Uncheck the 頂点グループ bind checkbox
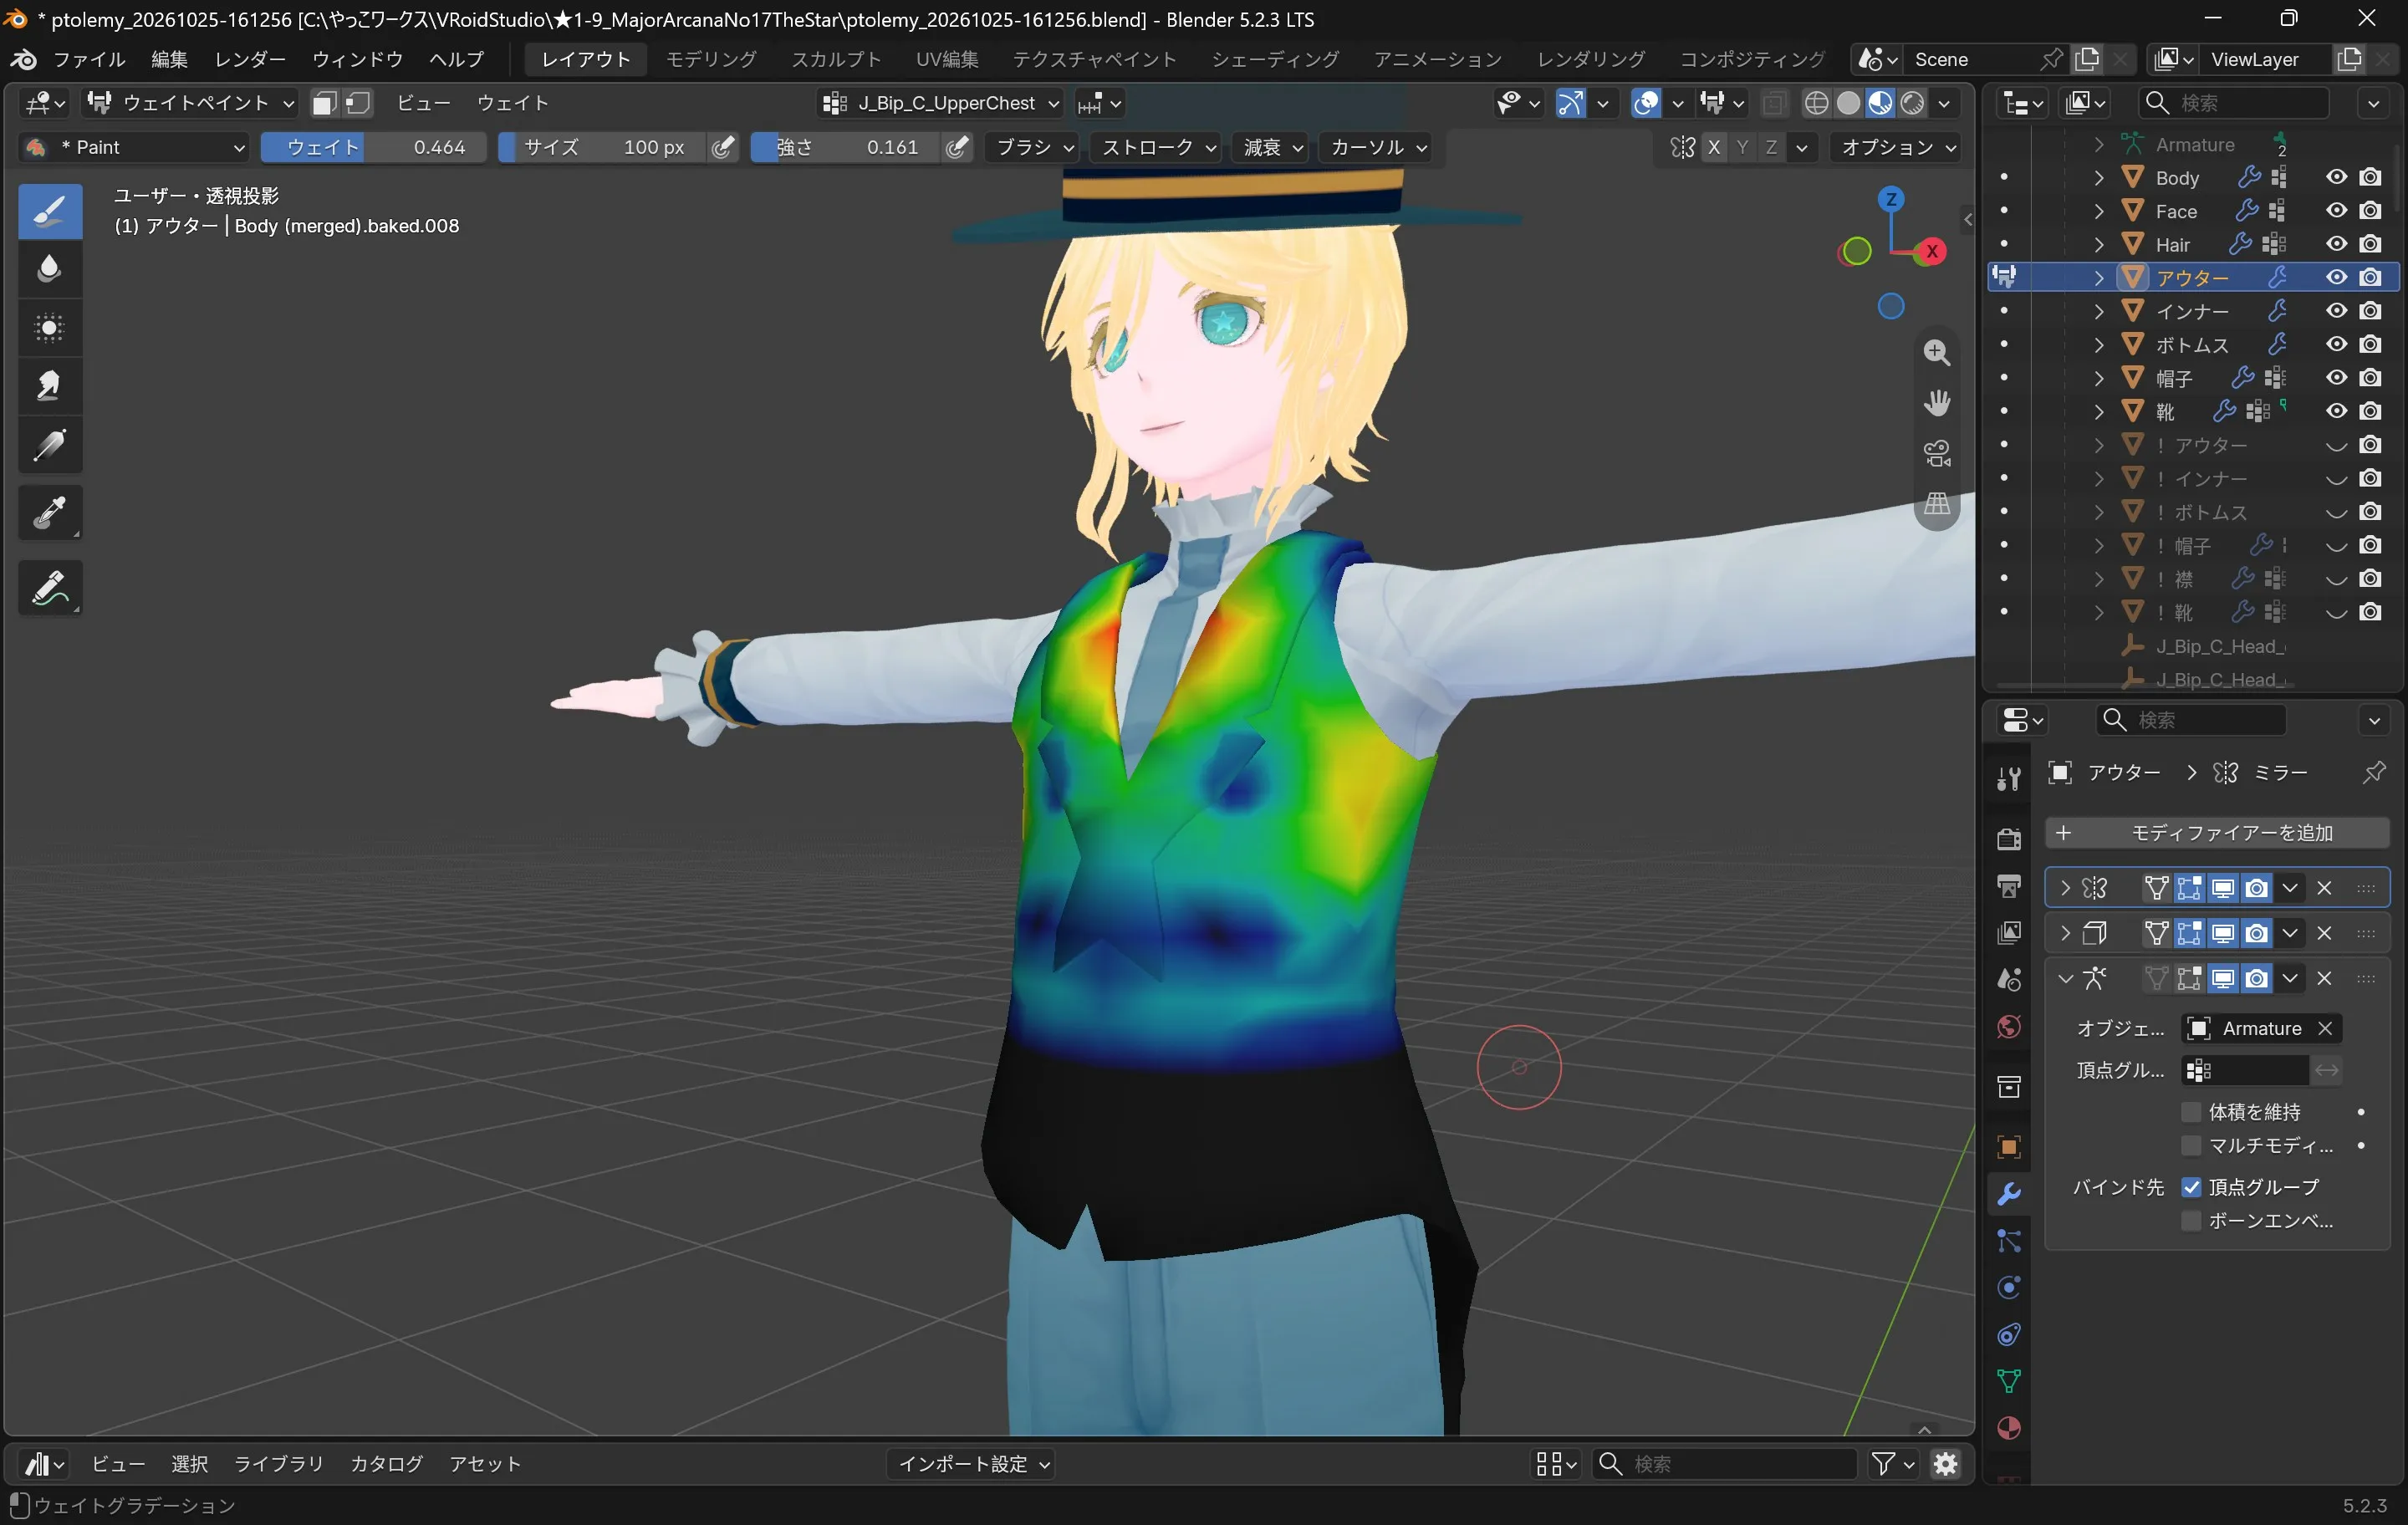Viewport: 2408px width, 1525px height. [x=2190, y=1187]
